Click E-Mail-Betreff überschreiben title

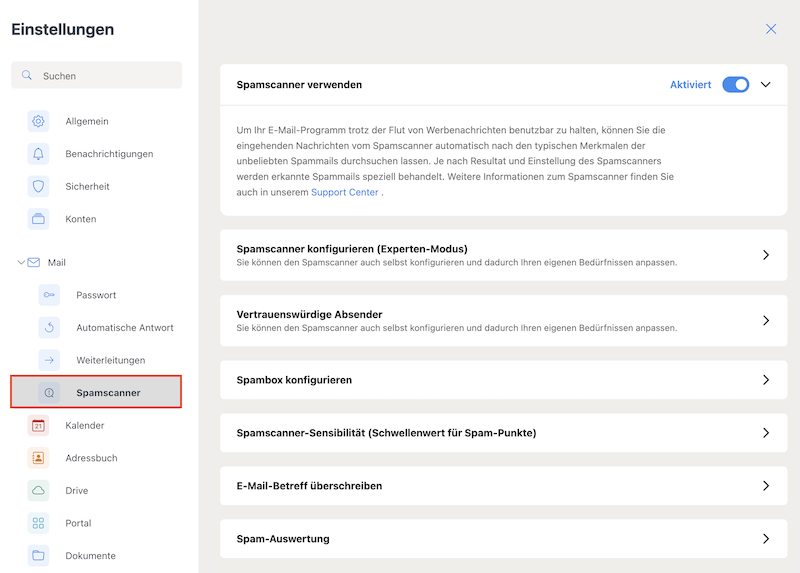tap(309, 486)
